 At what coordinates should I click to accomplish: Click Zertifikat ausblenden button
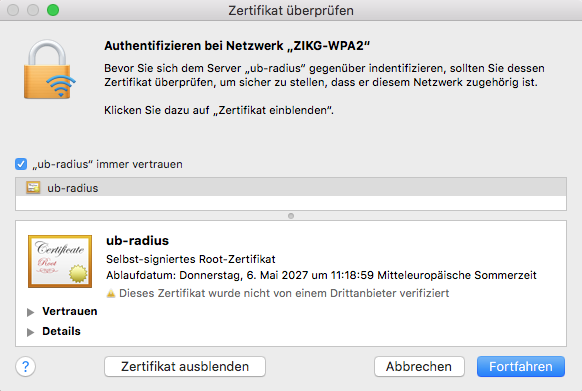(x=185, y=366)
